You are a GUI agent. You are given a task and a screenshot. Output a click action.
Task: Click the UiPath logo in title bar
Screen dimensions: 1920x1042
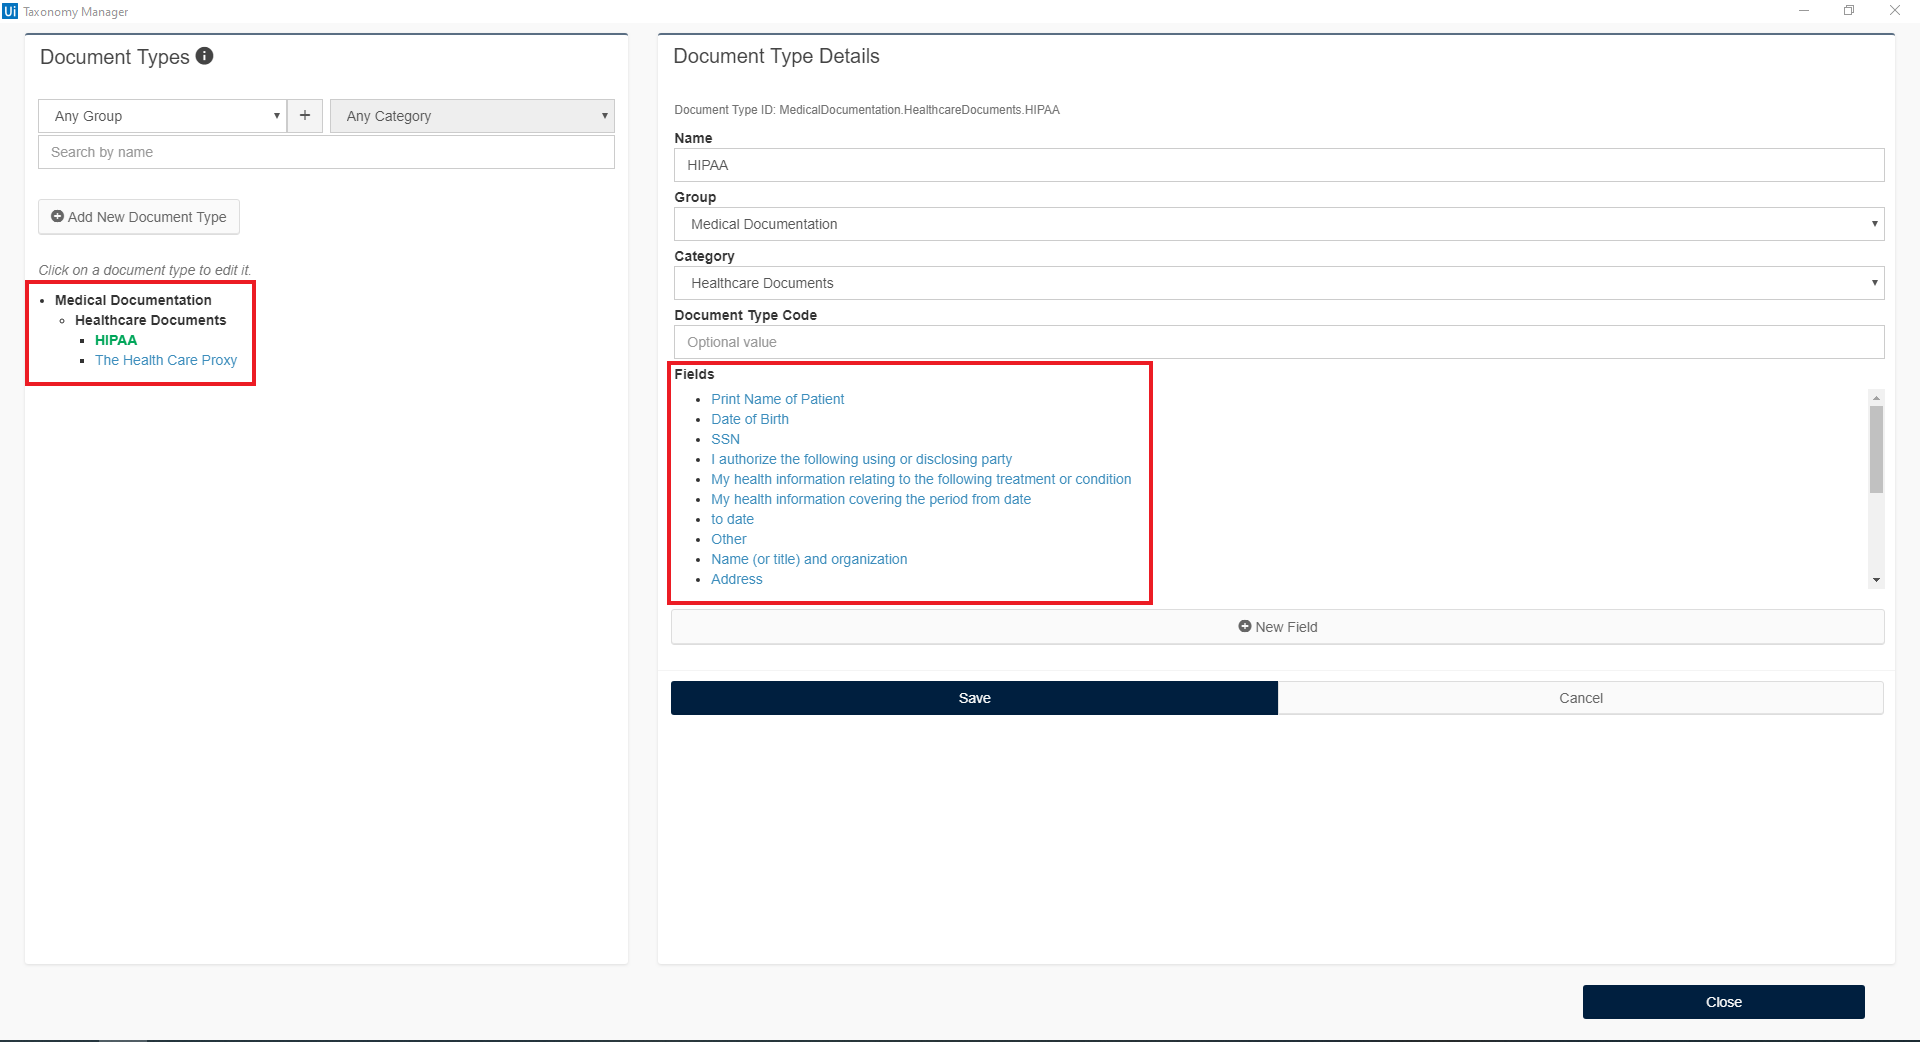(10, 11)
